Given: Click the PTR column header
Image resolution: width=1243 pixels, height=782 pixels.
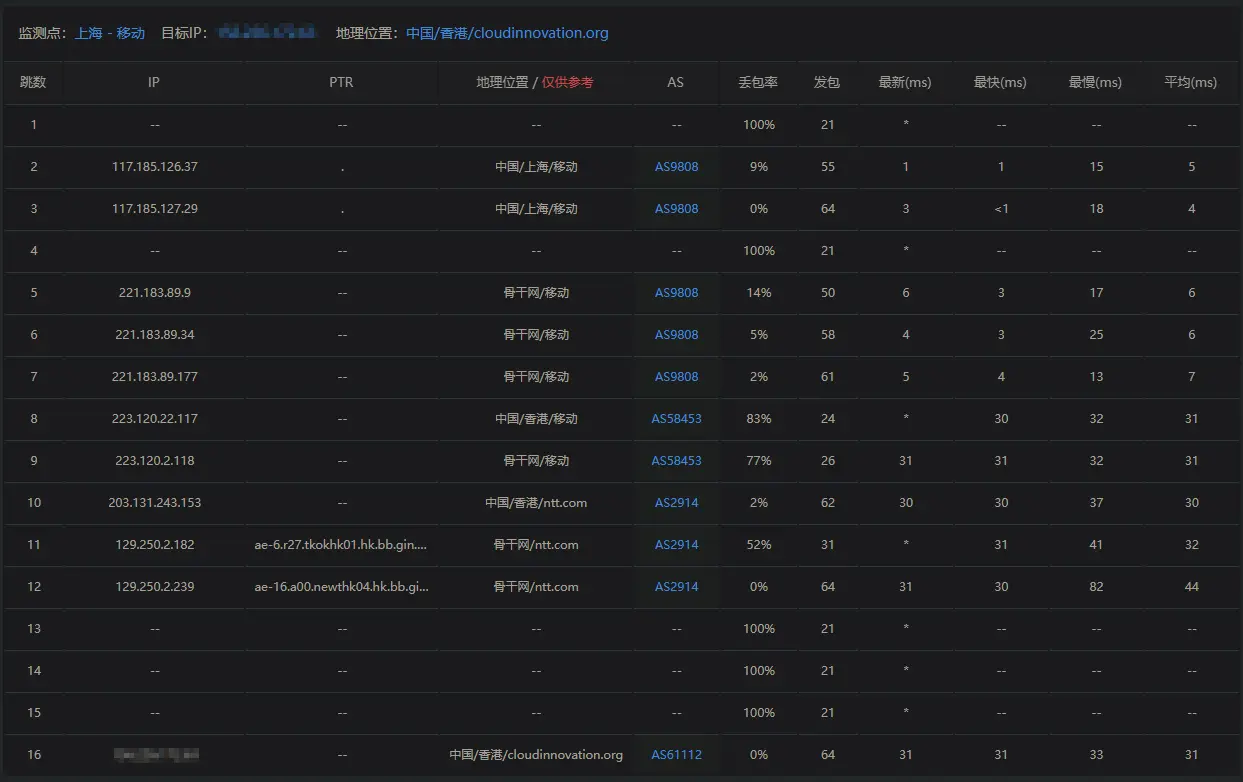Looking at the screenshot, I should pos(341,82).
